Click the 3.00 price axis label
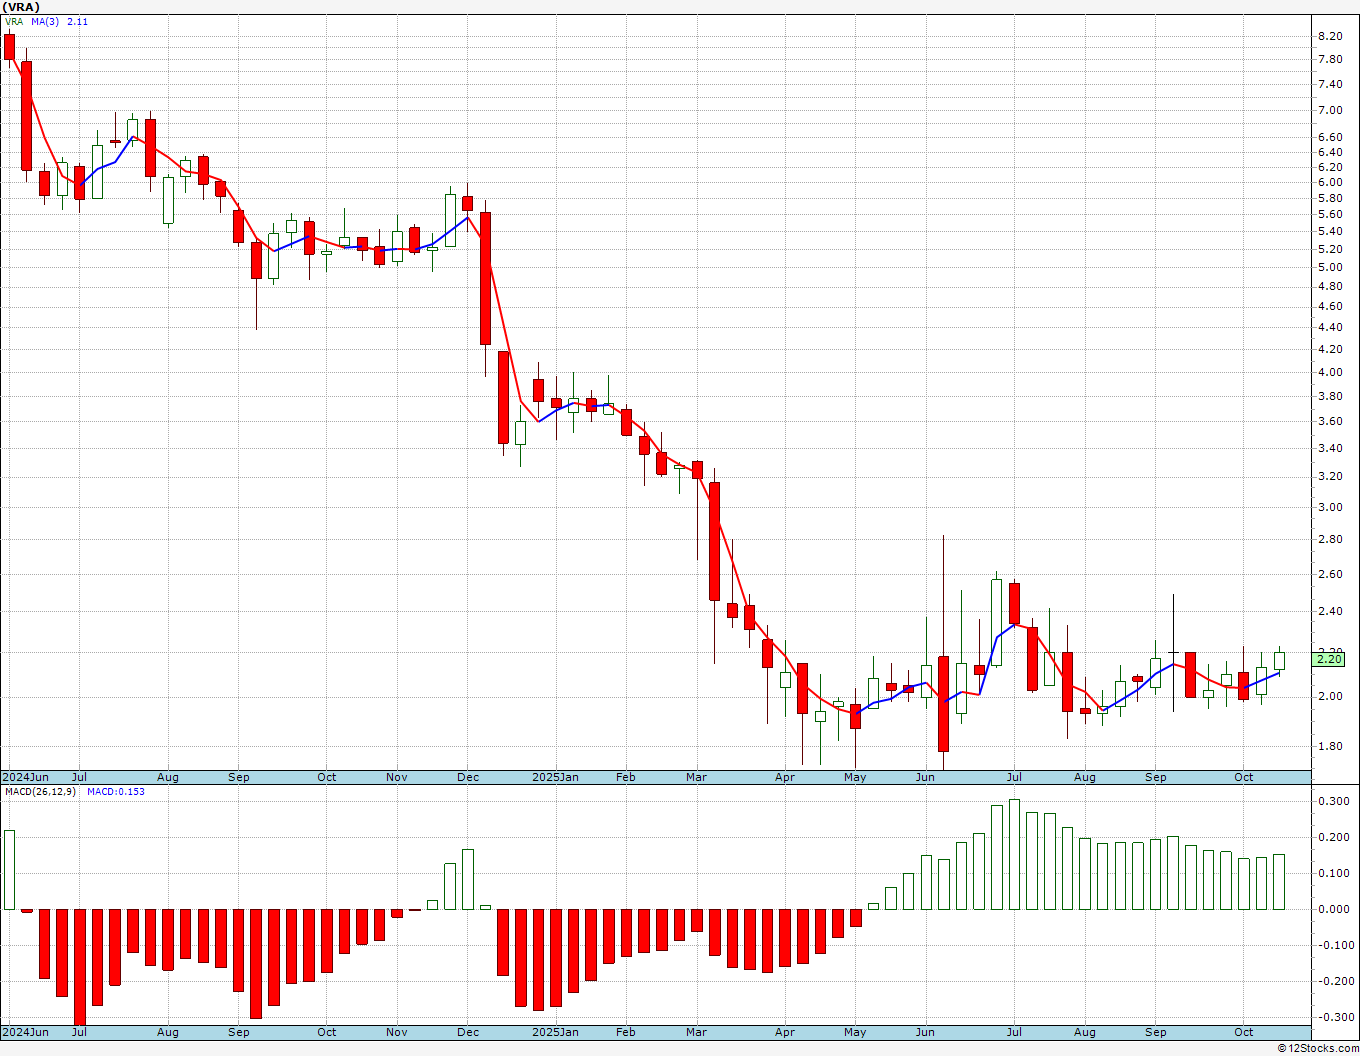This screenshot has height=1056, width=1360. (x=1330, y=507)
